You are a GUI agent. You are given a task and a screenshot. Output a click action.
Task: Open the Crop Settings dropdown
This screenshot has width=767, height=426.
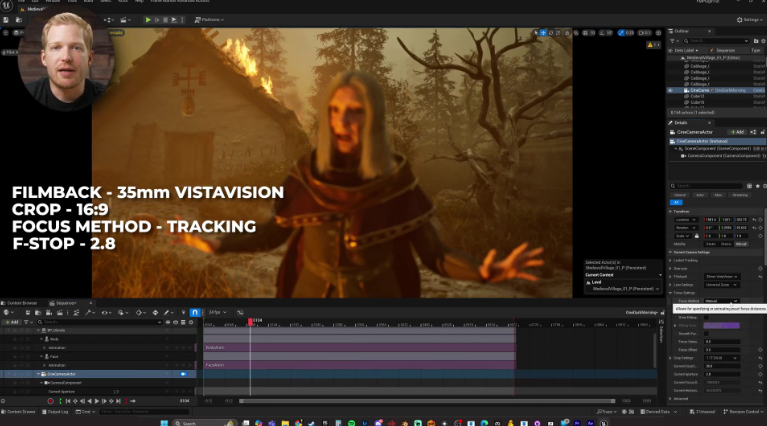[722, 358]
